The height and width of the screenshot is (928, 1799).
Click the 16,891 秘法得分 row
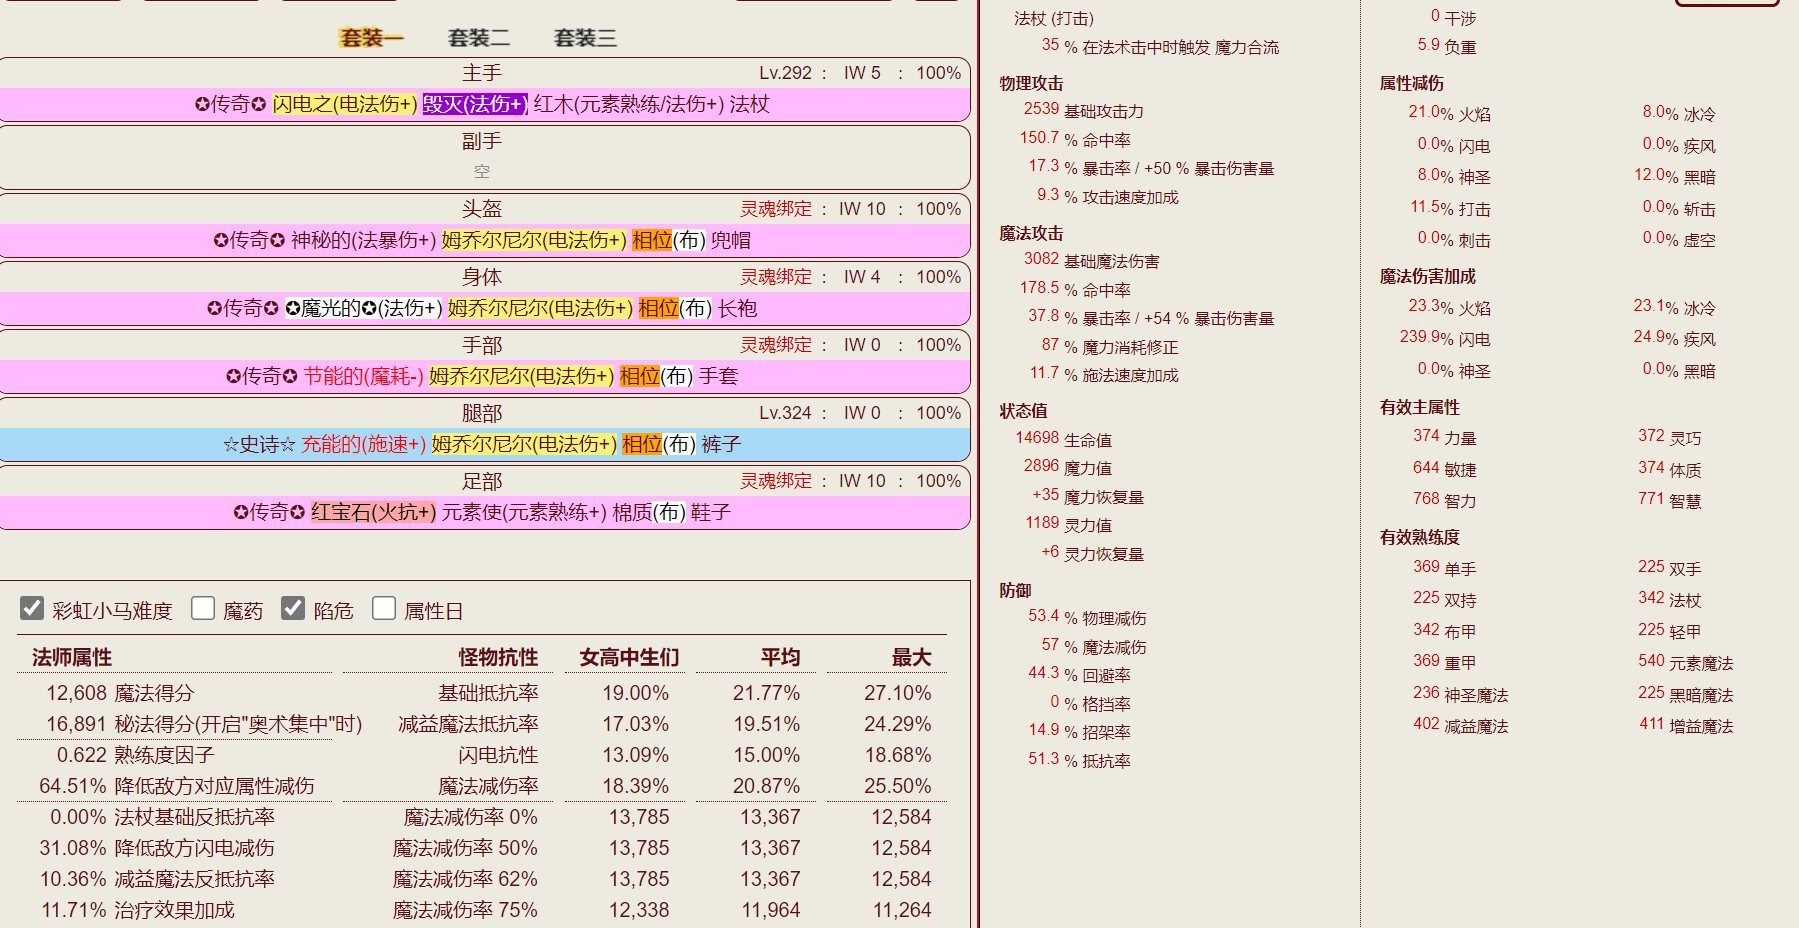coord(204,724)
